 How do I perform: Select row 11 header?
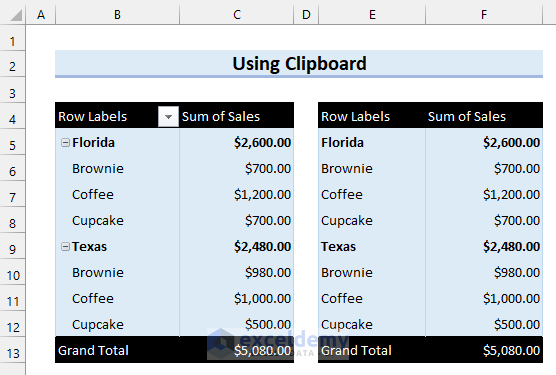[12, 298]
